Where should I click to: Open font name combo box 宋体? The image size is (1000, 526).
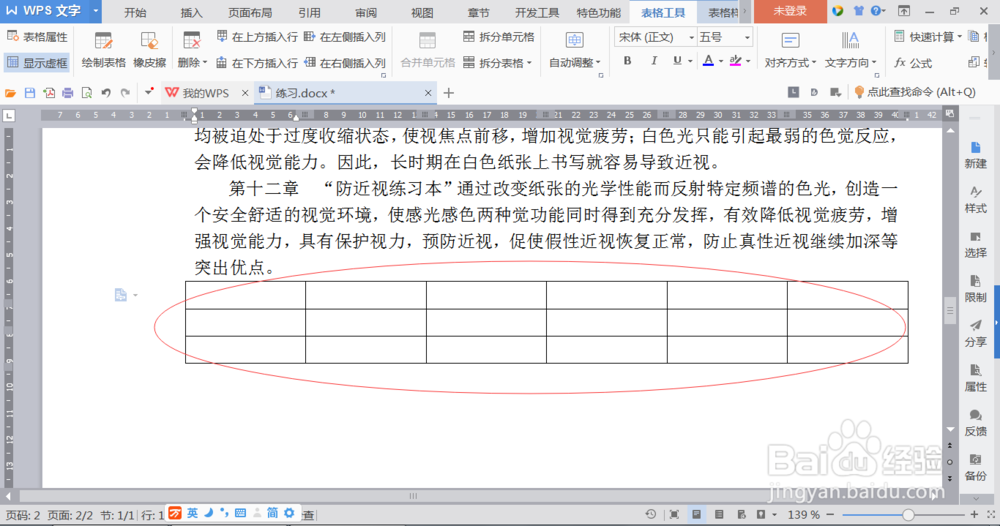[x=655, y=37]
